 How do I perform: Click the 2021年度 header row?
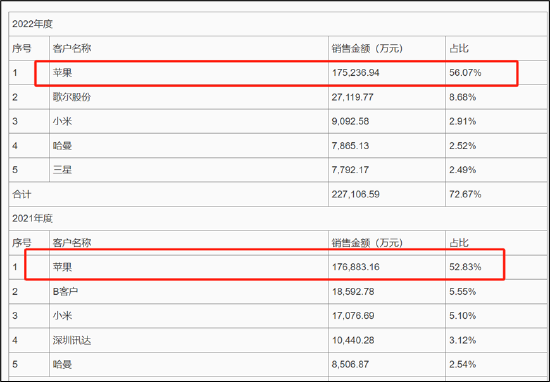click(x=279, y=219)
